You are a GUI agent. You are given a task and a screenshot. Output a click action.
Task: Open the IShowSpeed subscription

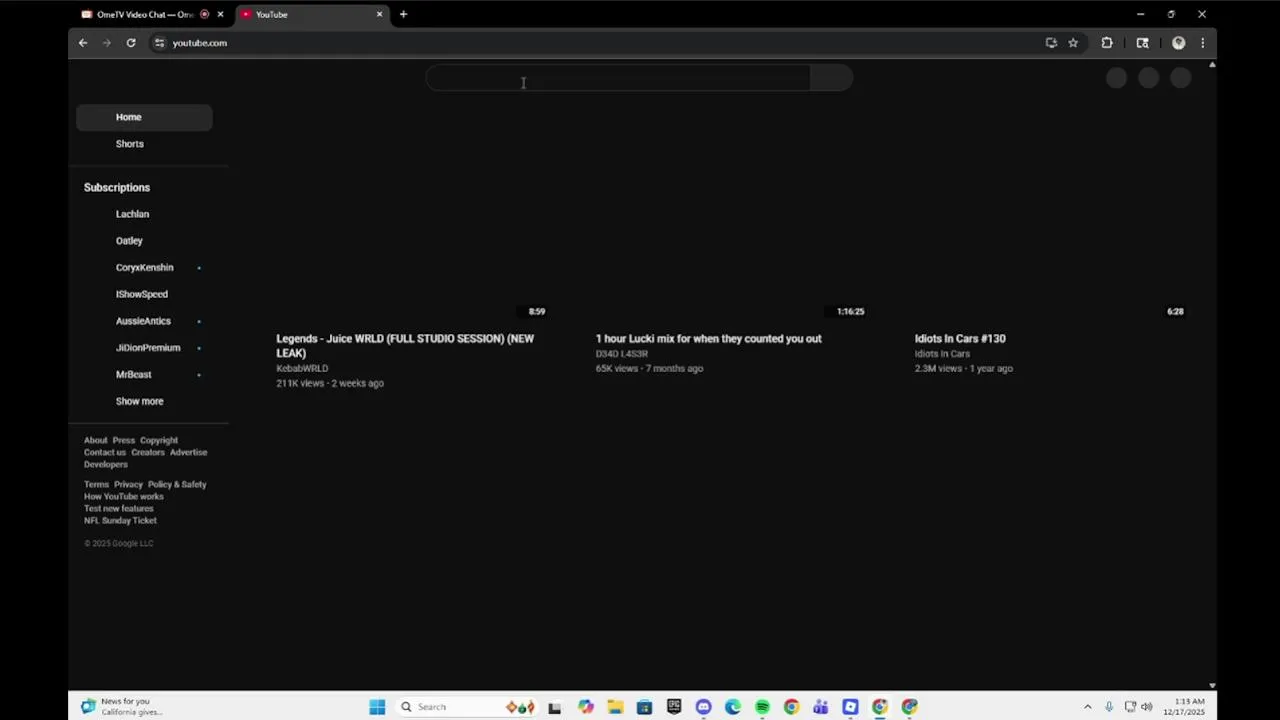click(144, 294)
